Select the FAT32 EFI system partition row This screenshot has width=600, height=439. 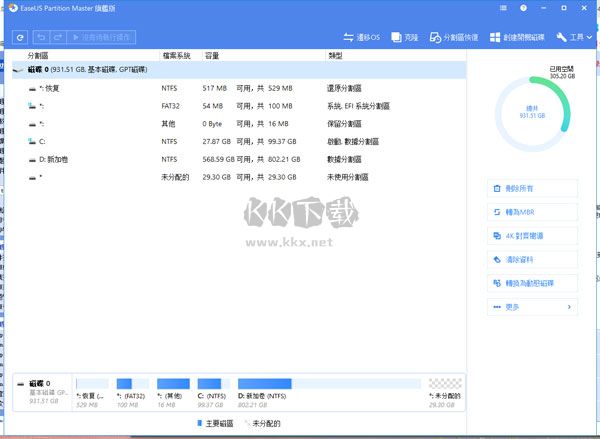coord(239,106)
